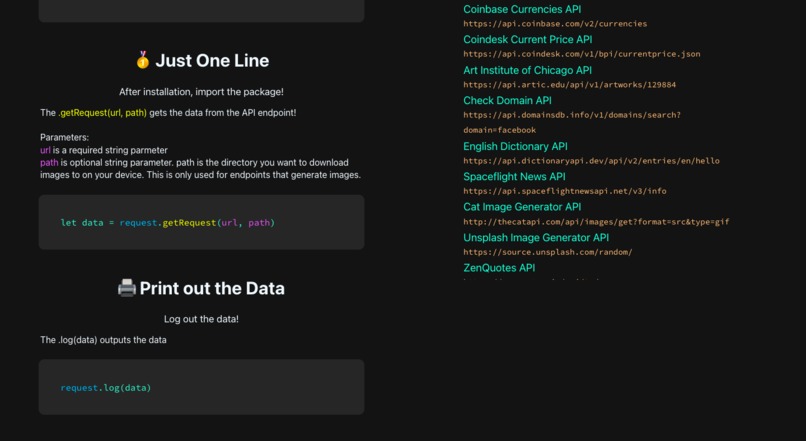Click The .log(data) outputs the data text
This screenshot has width=806, height=441.
click(103, 340)
